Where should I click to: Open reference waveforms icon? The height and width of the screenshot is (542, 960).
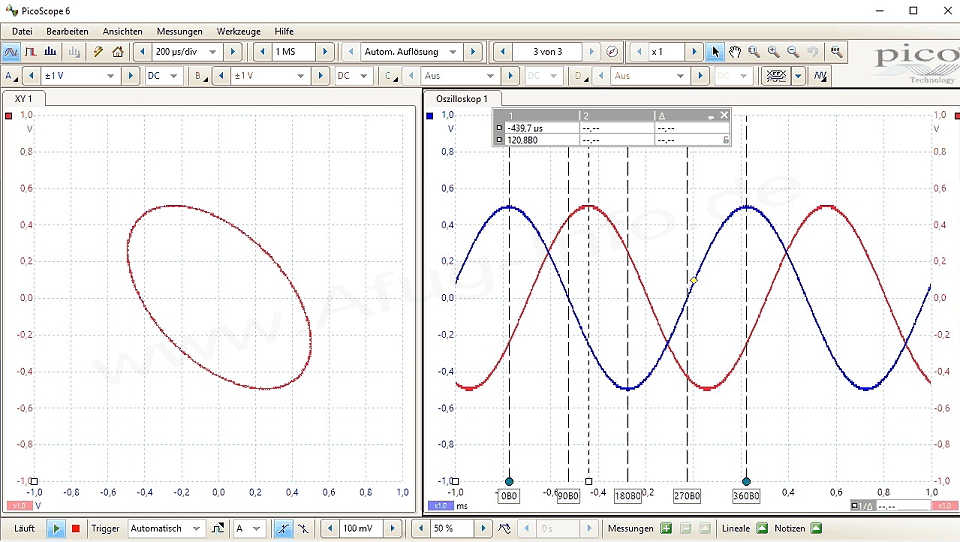tap(820, 76)
